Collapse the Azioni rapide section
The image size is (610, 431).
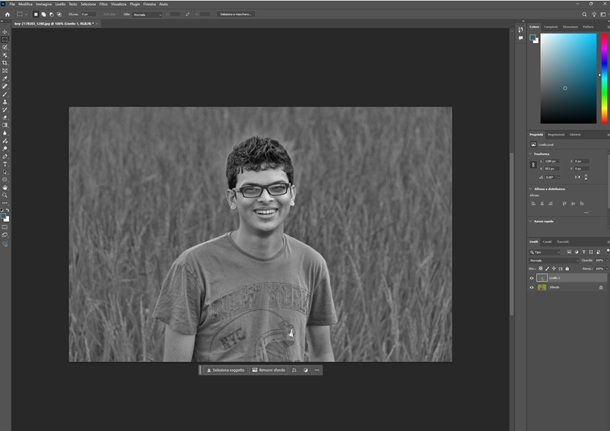coord(531,221)
